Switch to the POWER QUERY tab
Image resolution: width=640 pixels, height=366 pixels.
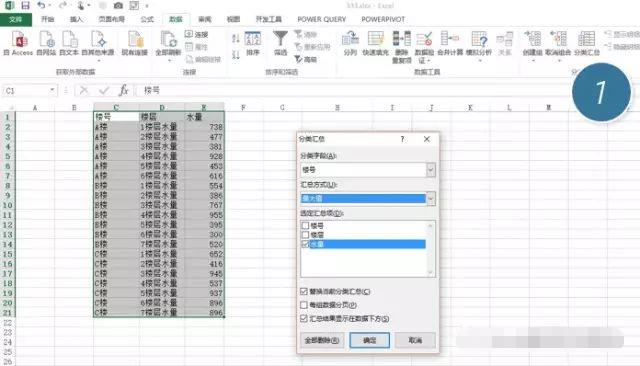point(322,19)
